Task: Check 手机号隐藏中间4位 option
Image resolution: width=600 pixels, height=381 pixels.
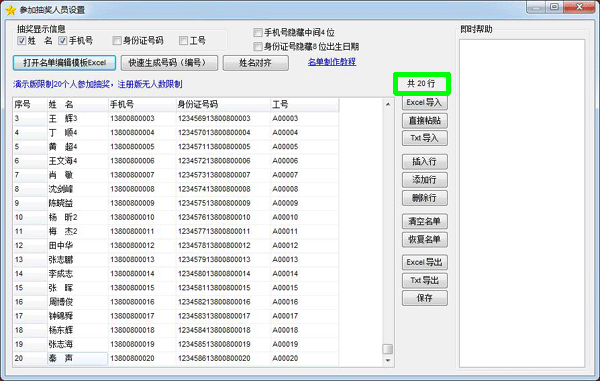Action: click(x=258, y=33)
